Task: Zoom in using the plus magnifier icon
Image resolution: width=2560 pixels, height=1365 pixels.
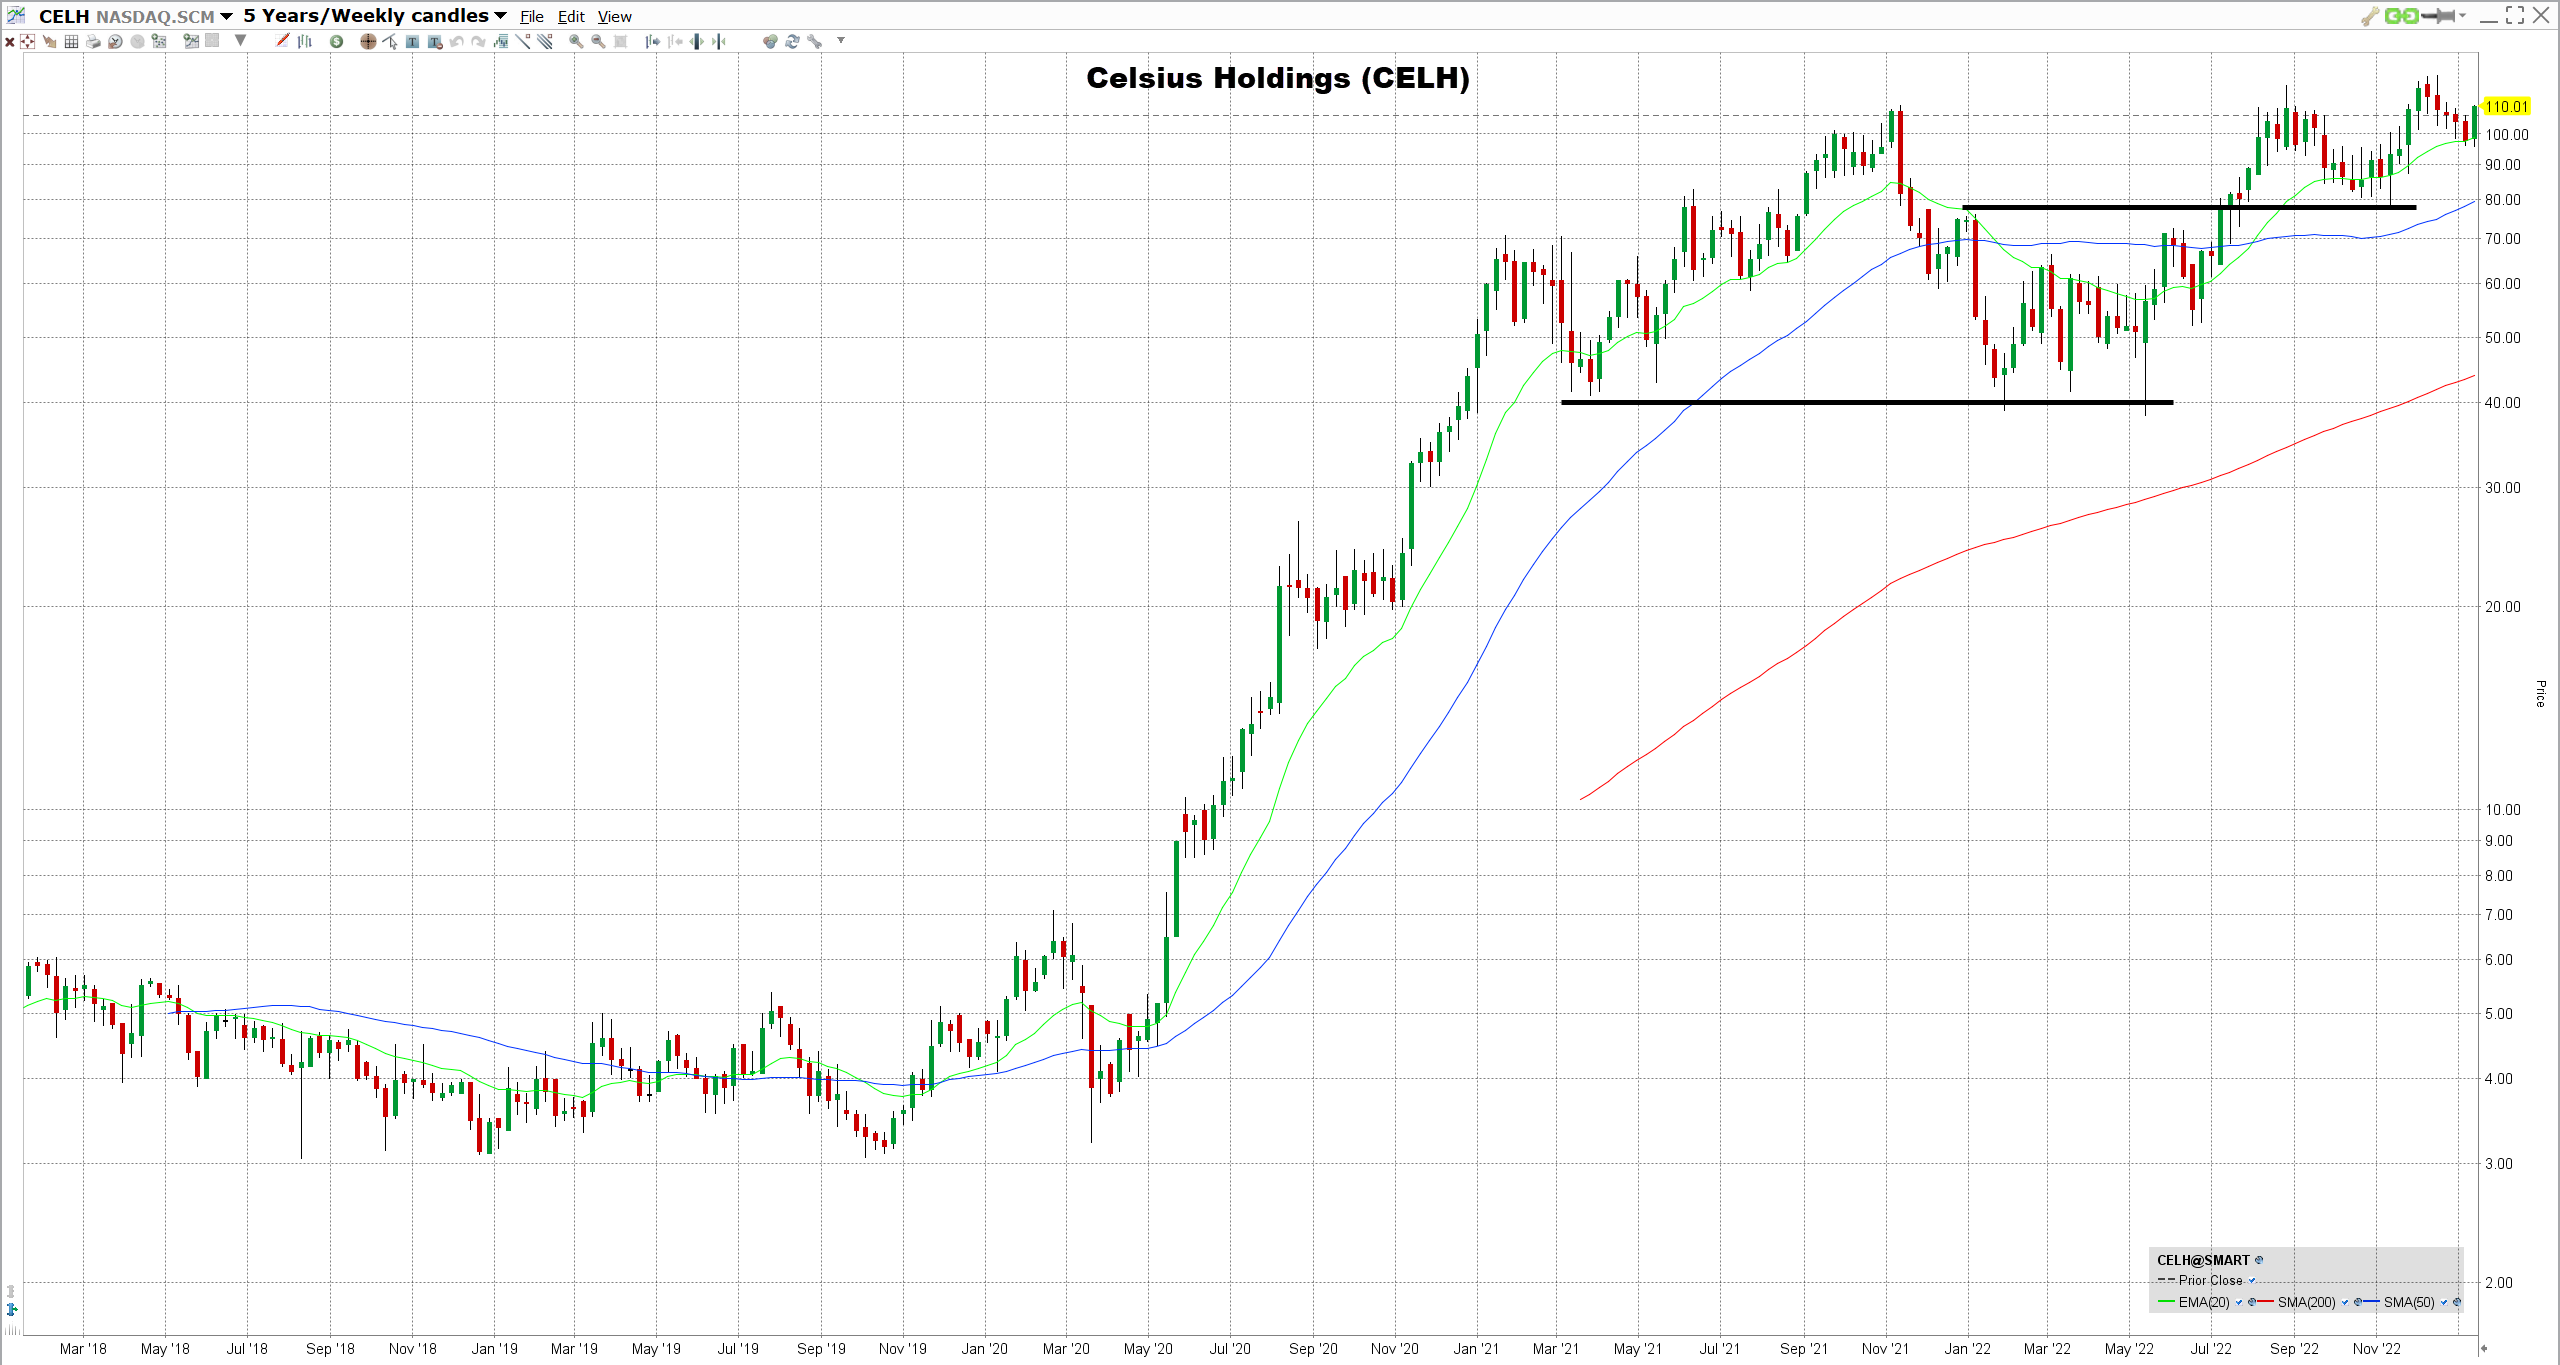Action: pos(576,41)
